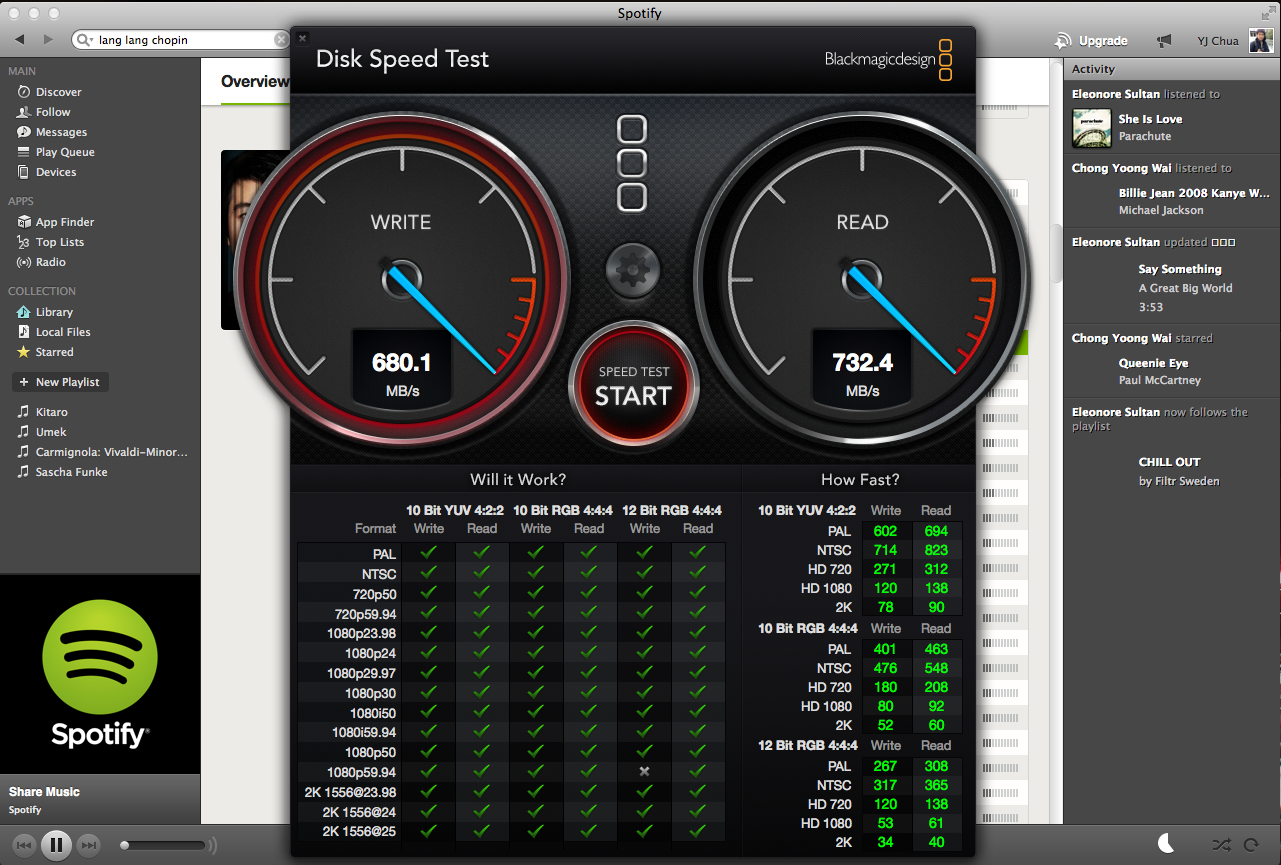Open Devices in Spotify sidebar

(x=56, y=172)
